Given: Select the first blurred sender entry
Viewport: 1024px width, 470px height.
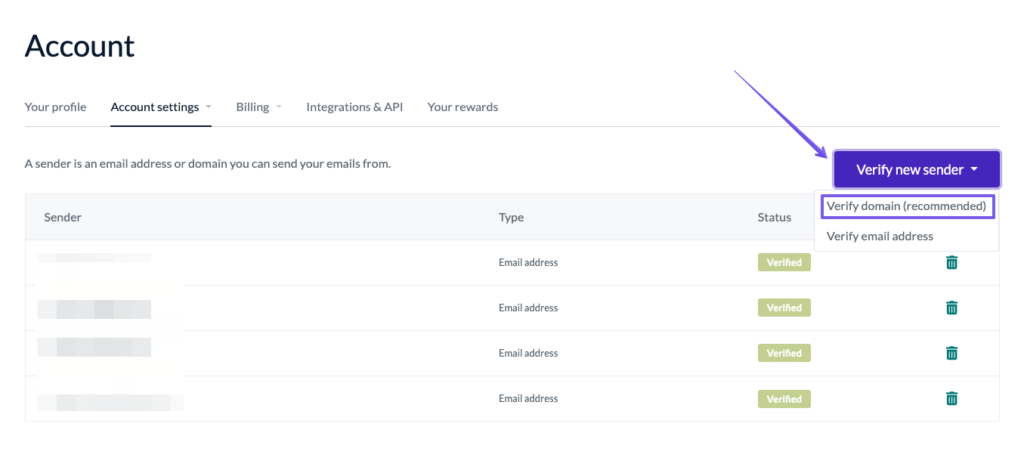Looking at the screenshot, I should tap(95, 262).
